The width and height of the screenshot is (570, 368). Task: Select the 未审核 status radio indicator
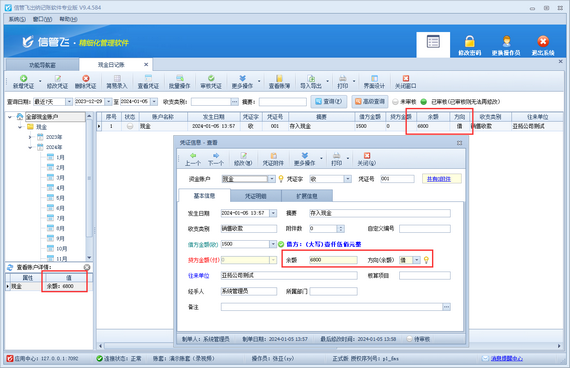396,102
